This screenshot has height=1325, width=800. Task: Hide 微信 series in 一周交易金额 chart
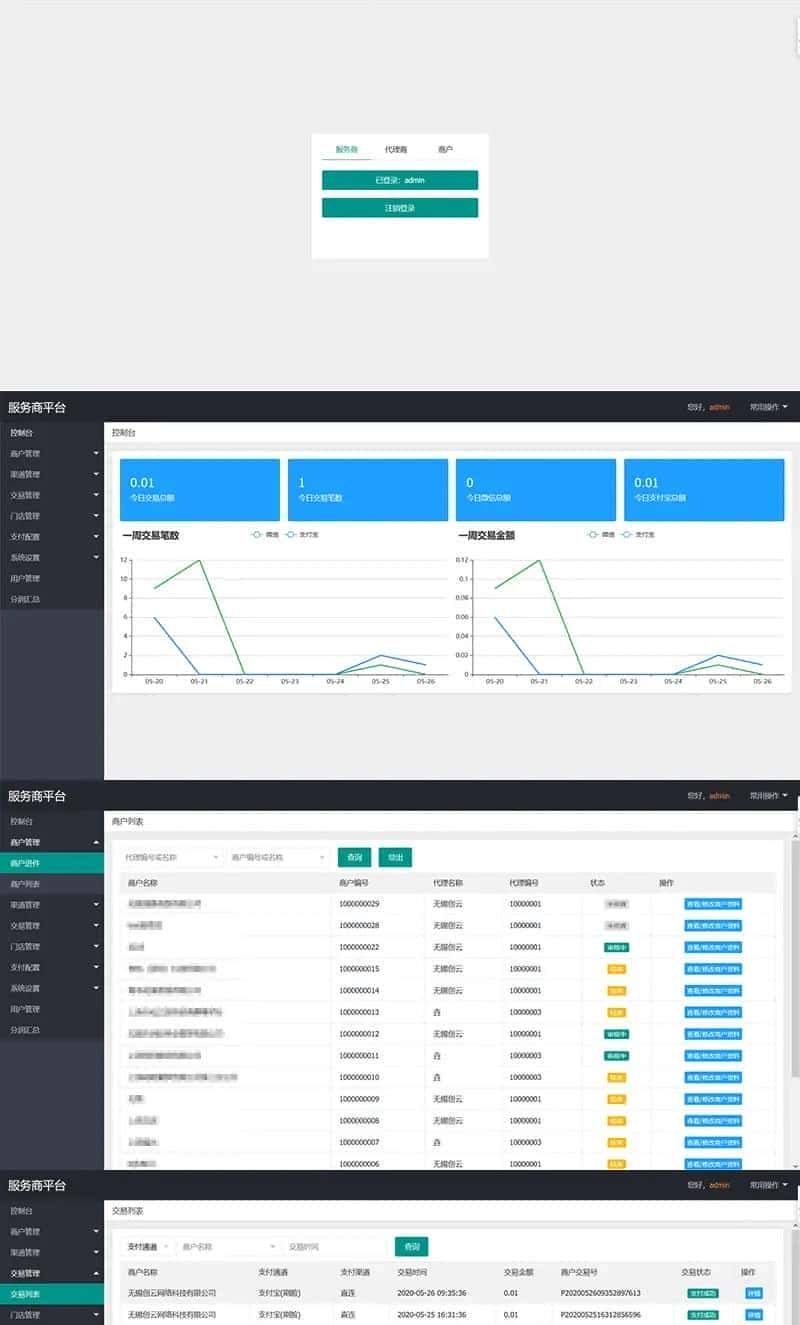(602, 535)
